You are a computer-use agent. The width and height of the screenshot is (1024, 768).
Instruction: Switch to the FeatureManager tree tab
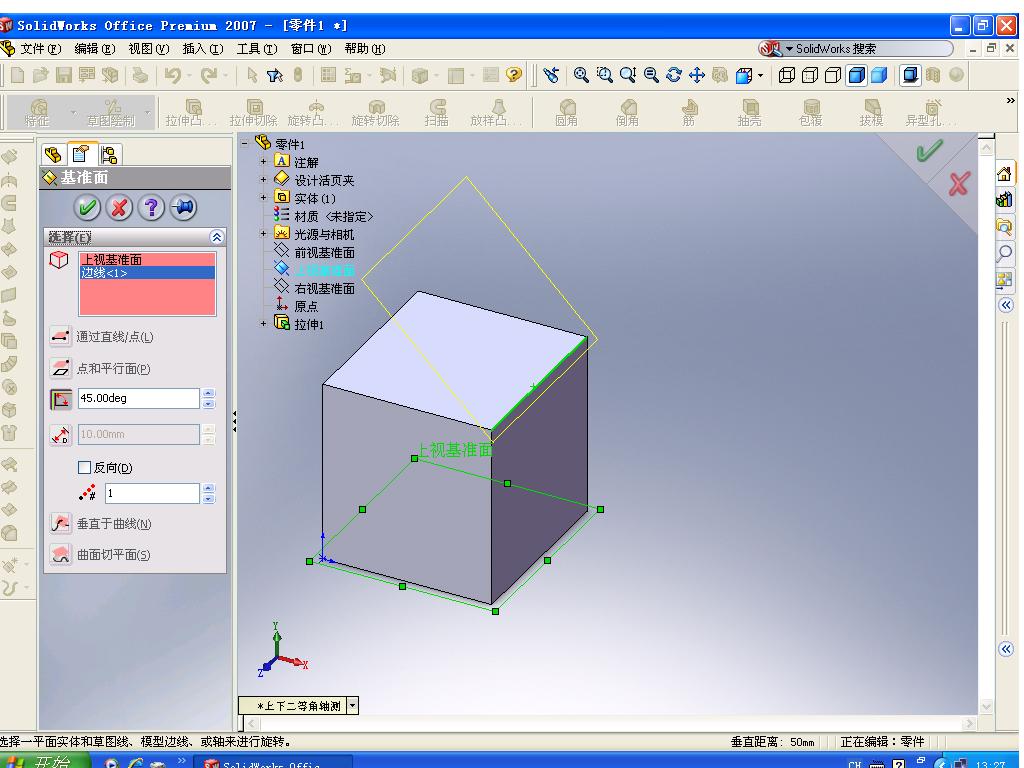pos(53,155)
